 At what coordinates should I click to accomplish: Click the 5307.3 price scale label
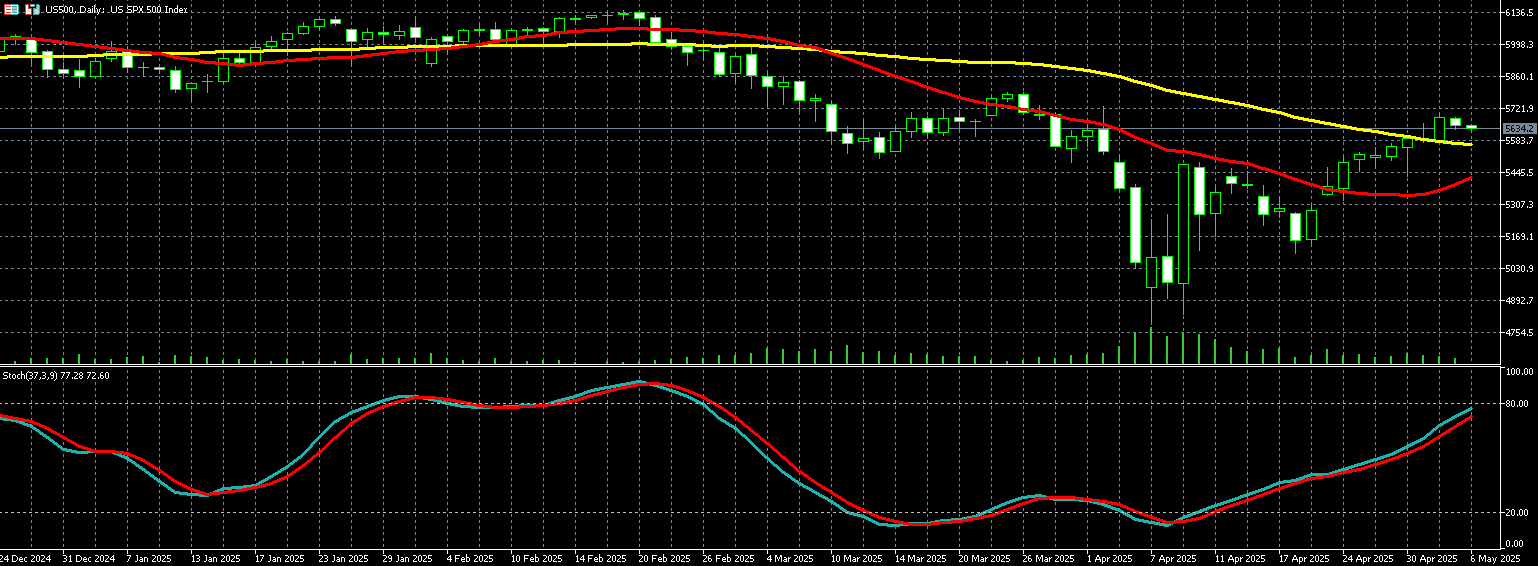point(1519,205)
